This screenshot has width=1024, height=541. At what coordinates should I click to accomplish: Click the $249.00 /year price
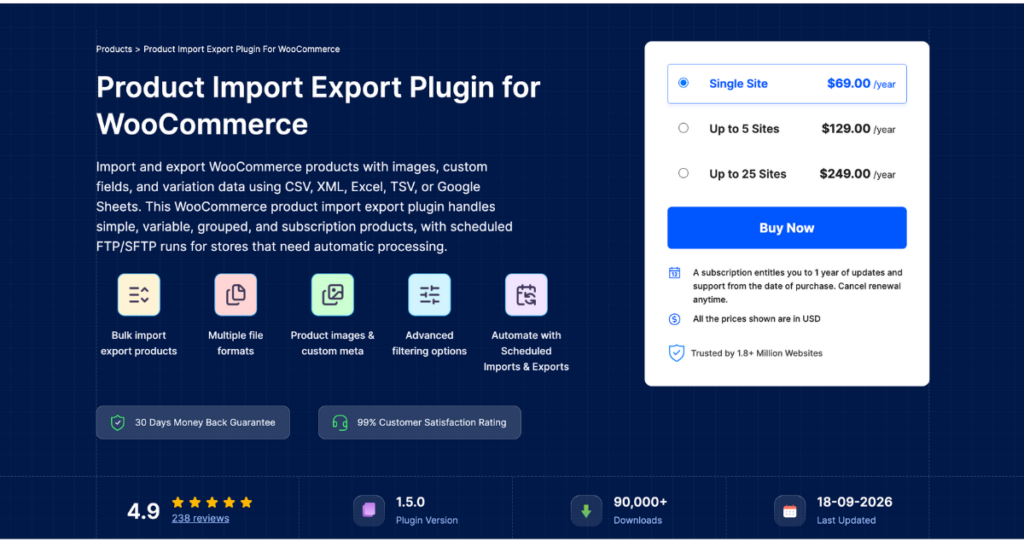tap(857, 174)
